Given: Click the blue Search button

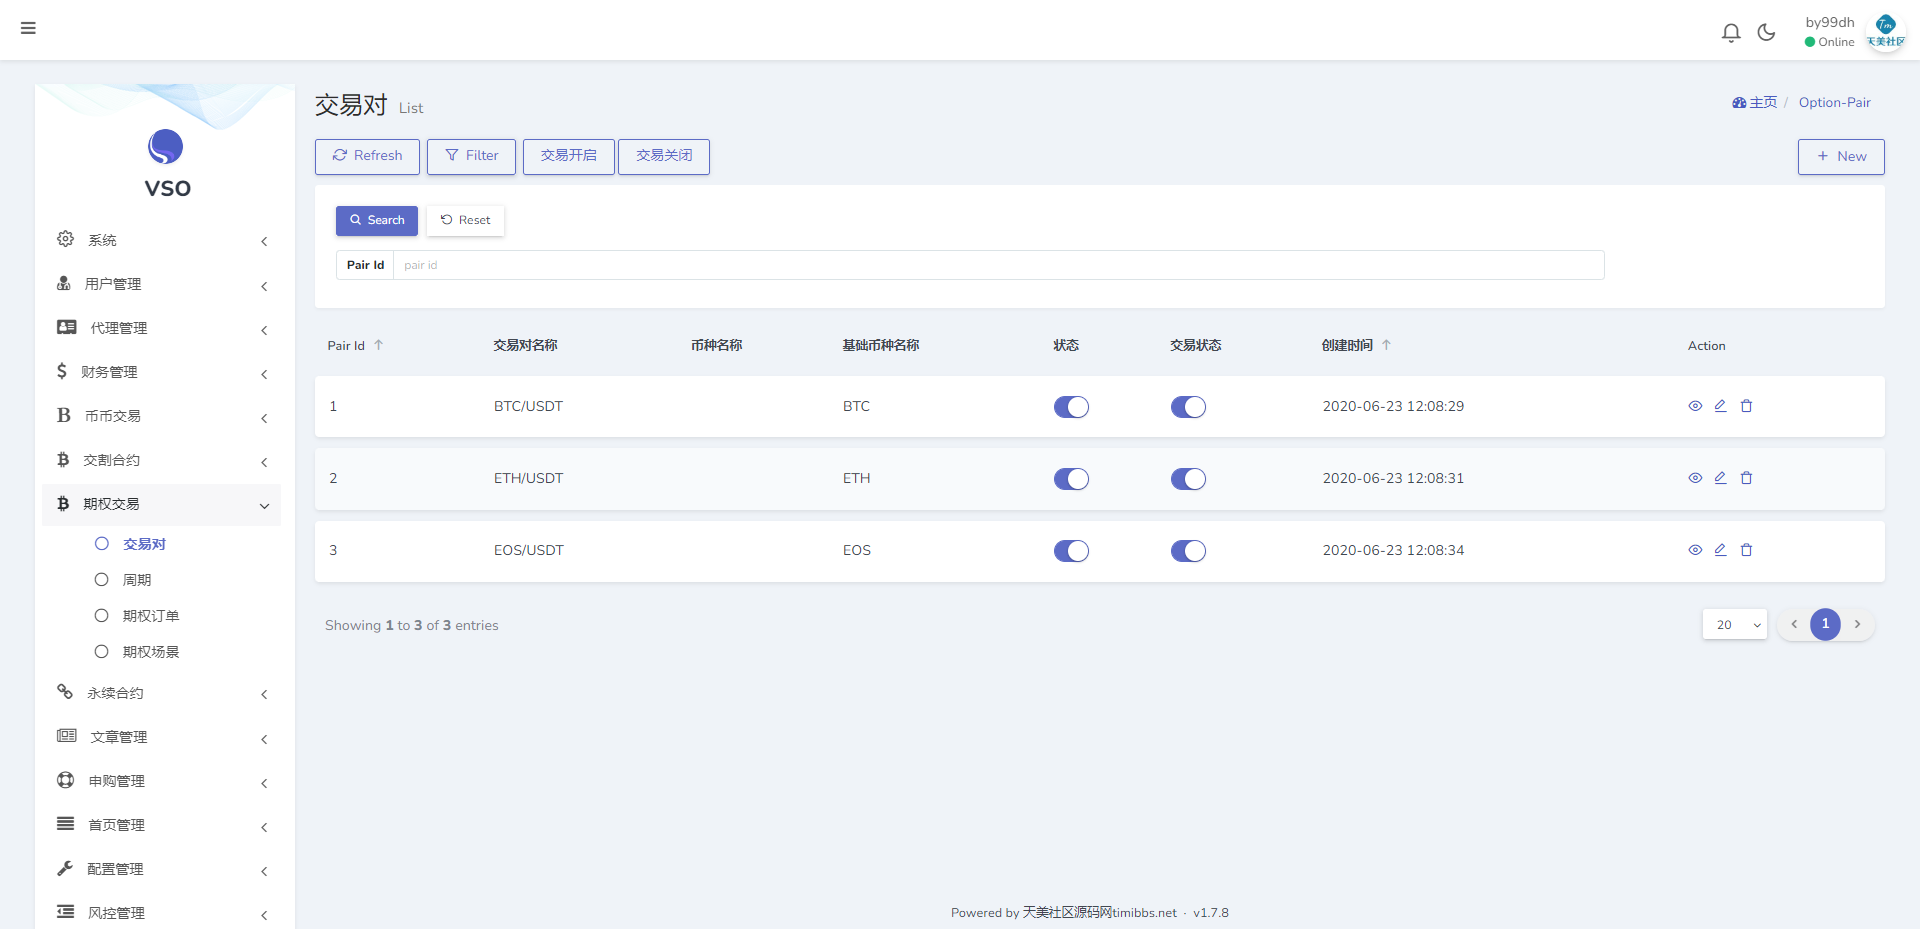Looking at the screenshot, I should (x=377, y=220).
